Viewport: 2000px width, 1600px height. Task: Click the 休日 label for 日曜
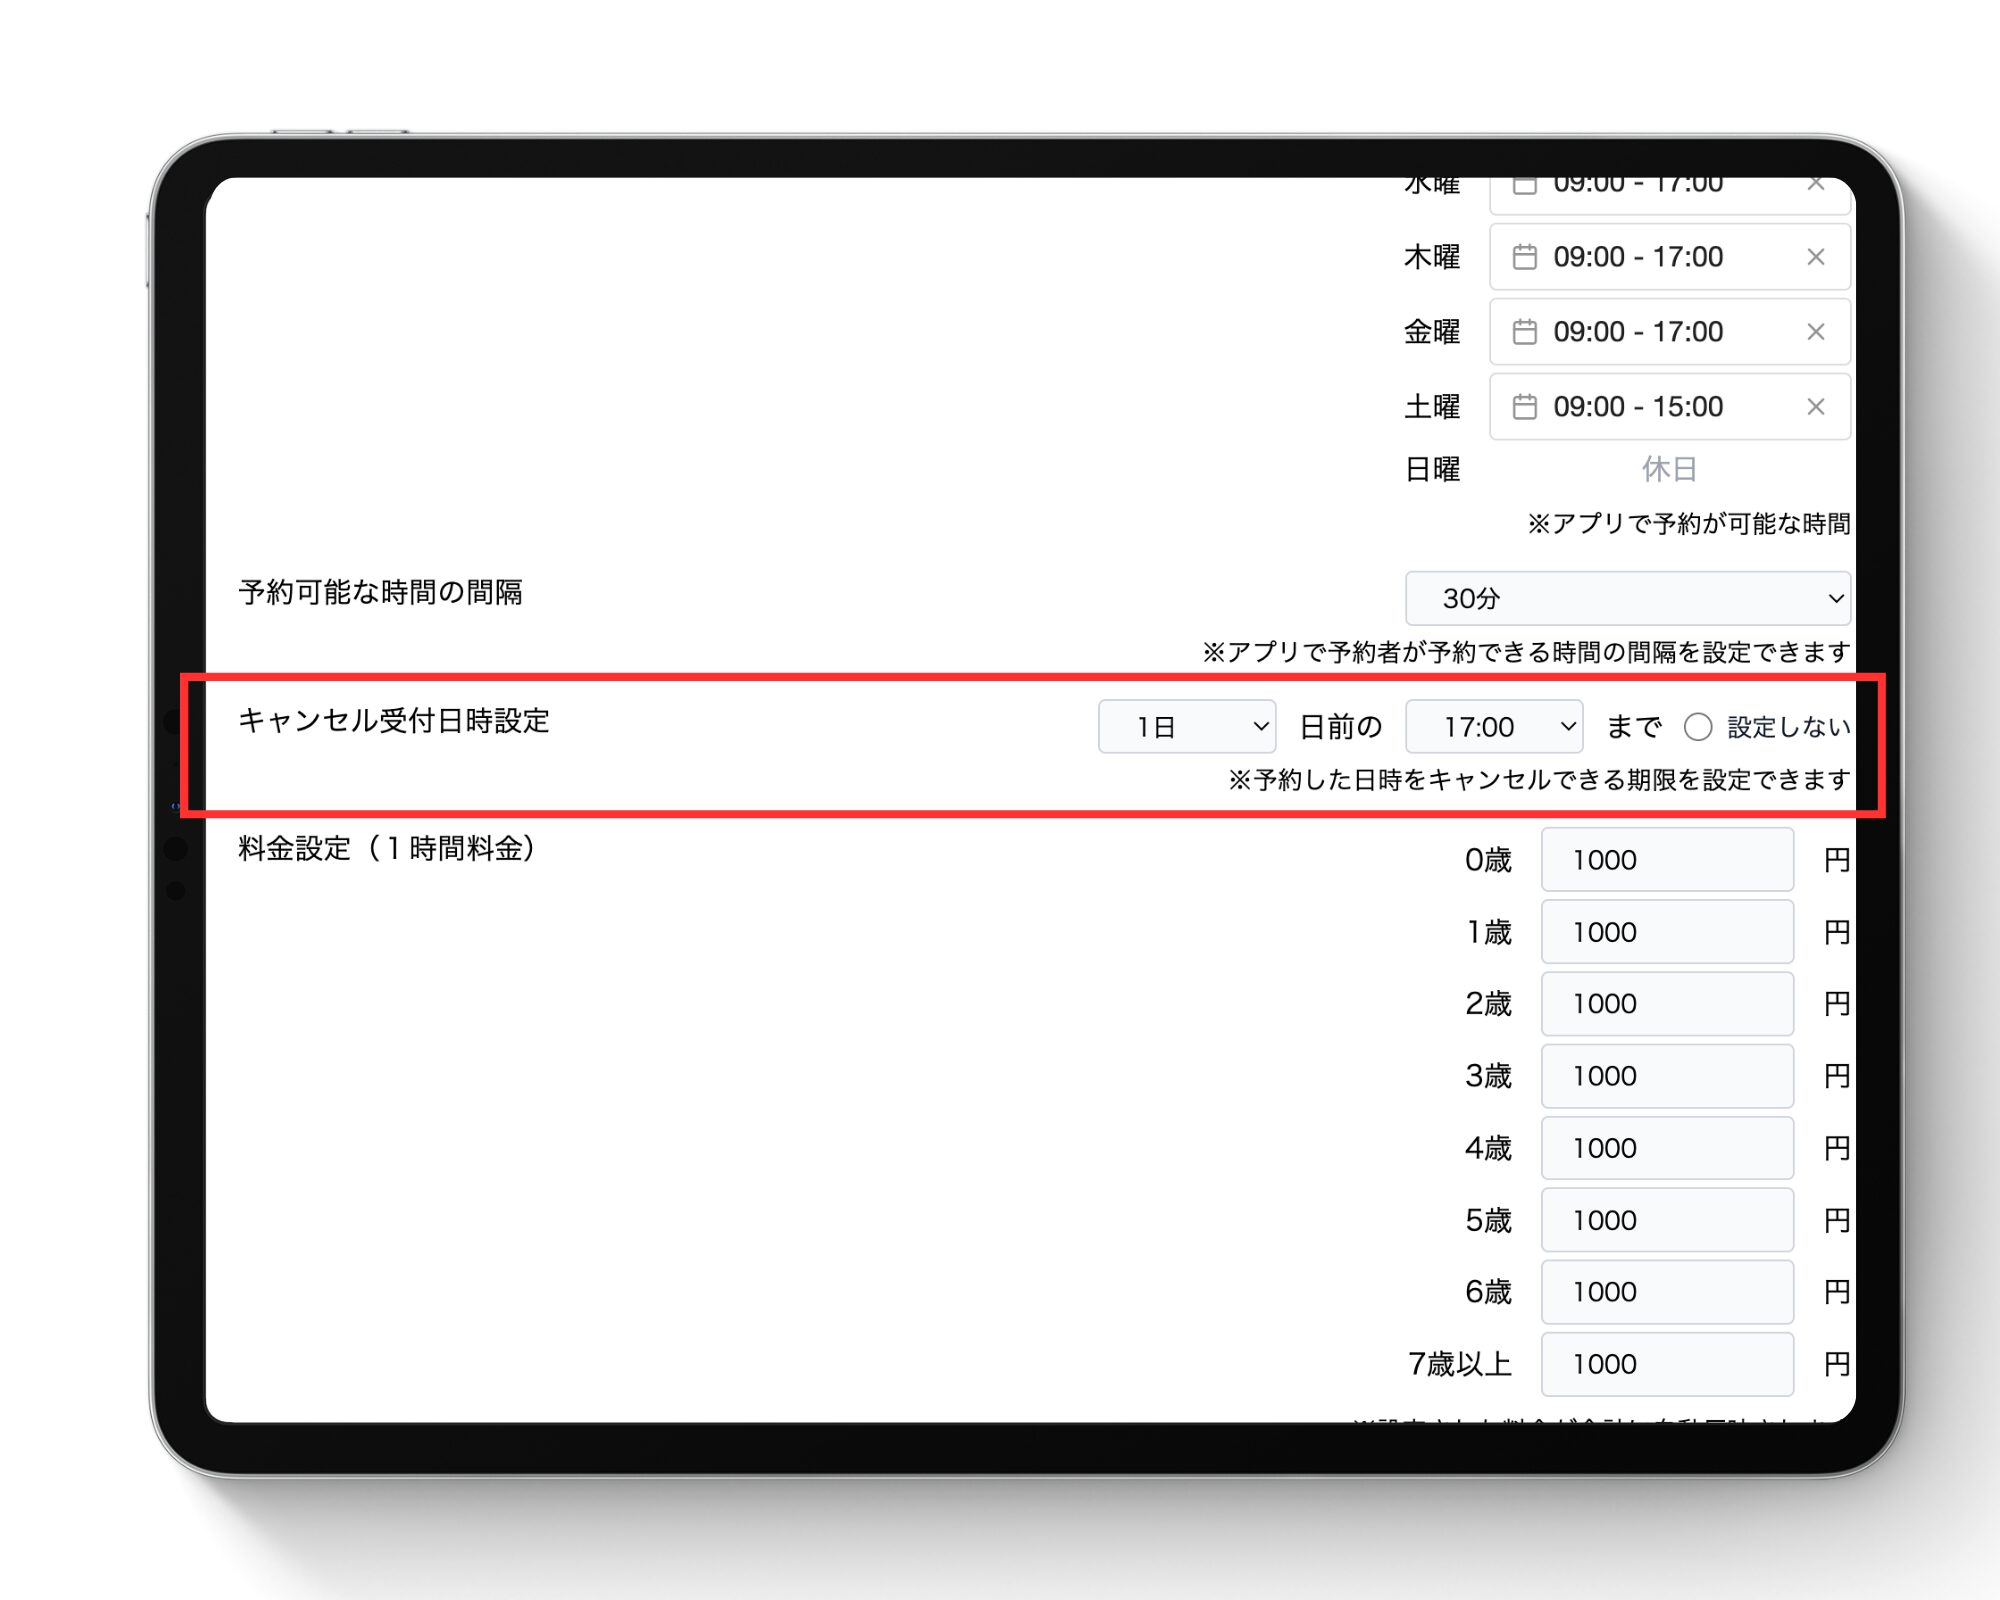pyautogui.click(x=1671, y=468)
